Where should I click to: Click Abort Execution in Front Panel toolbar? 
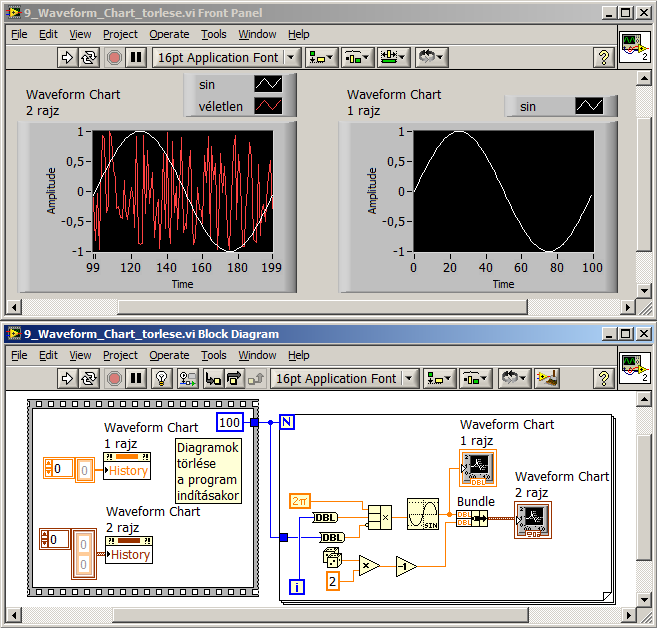point(114,57)
